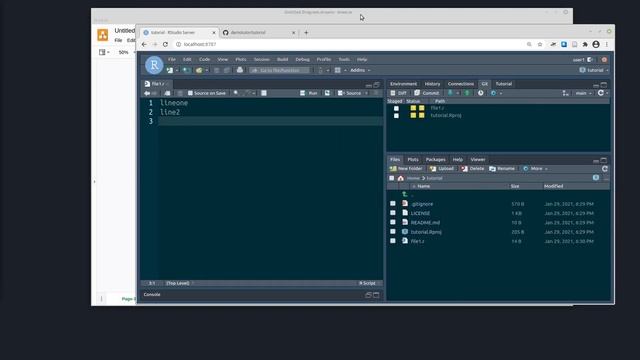The height and width of the screenshot is (360, 640).
Task: Expand the More dropdown in Files pane
Action: (535, 169)
